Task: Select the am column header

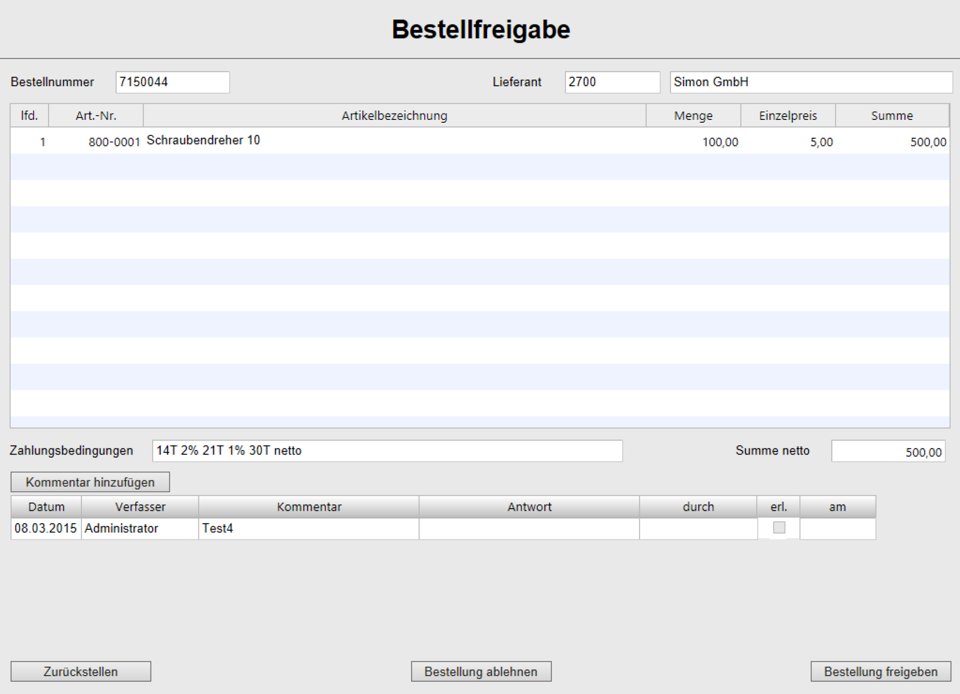Action: (x=838, y=507)
